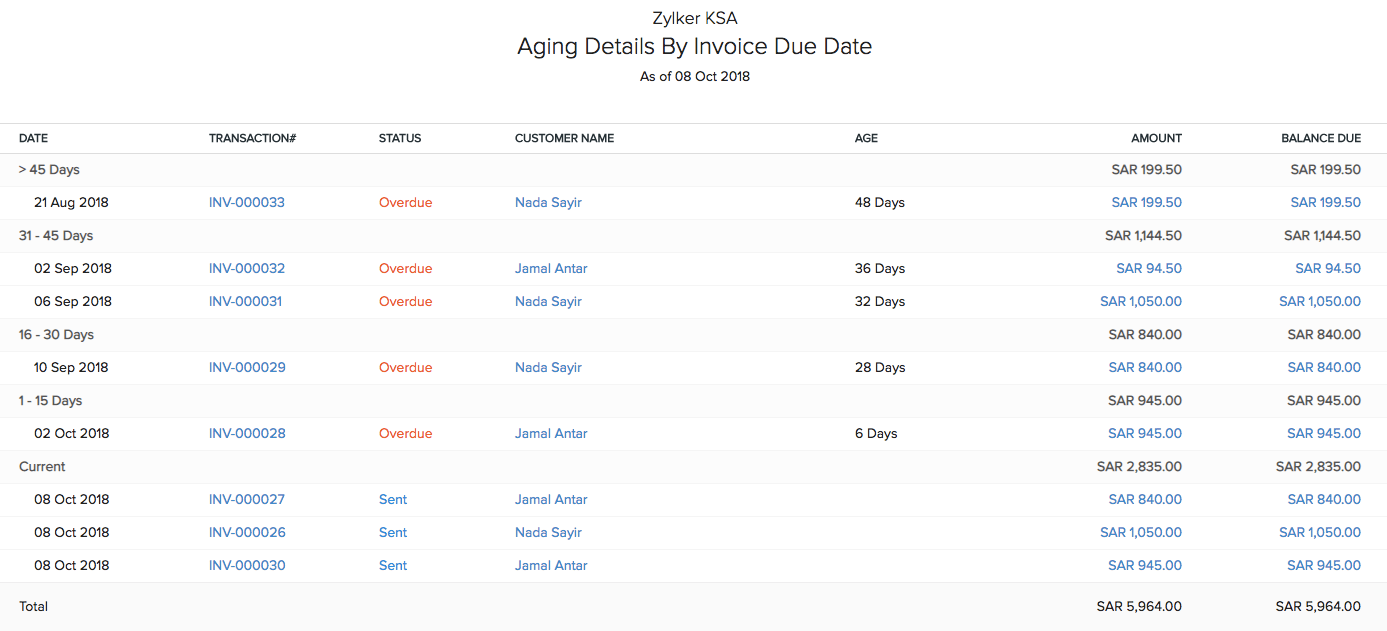Open invoice INV-000029
The height and width of the screenshot is (631, 1387).
pyautogui.click(x=245, y=367)
